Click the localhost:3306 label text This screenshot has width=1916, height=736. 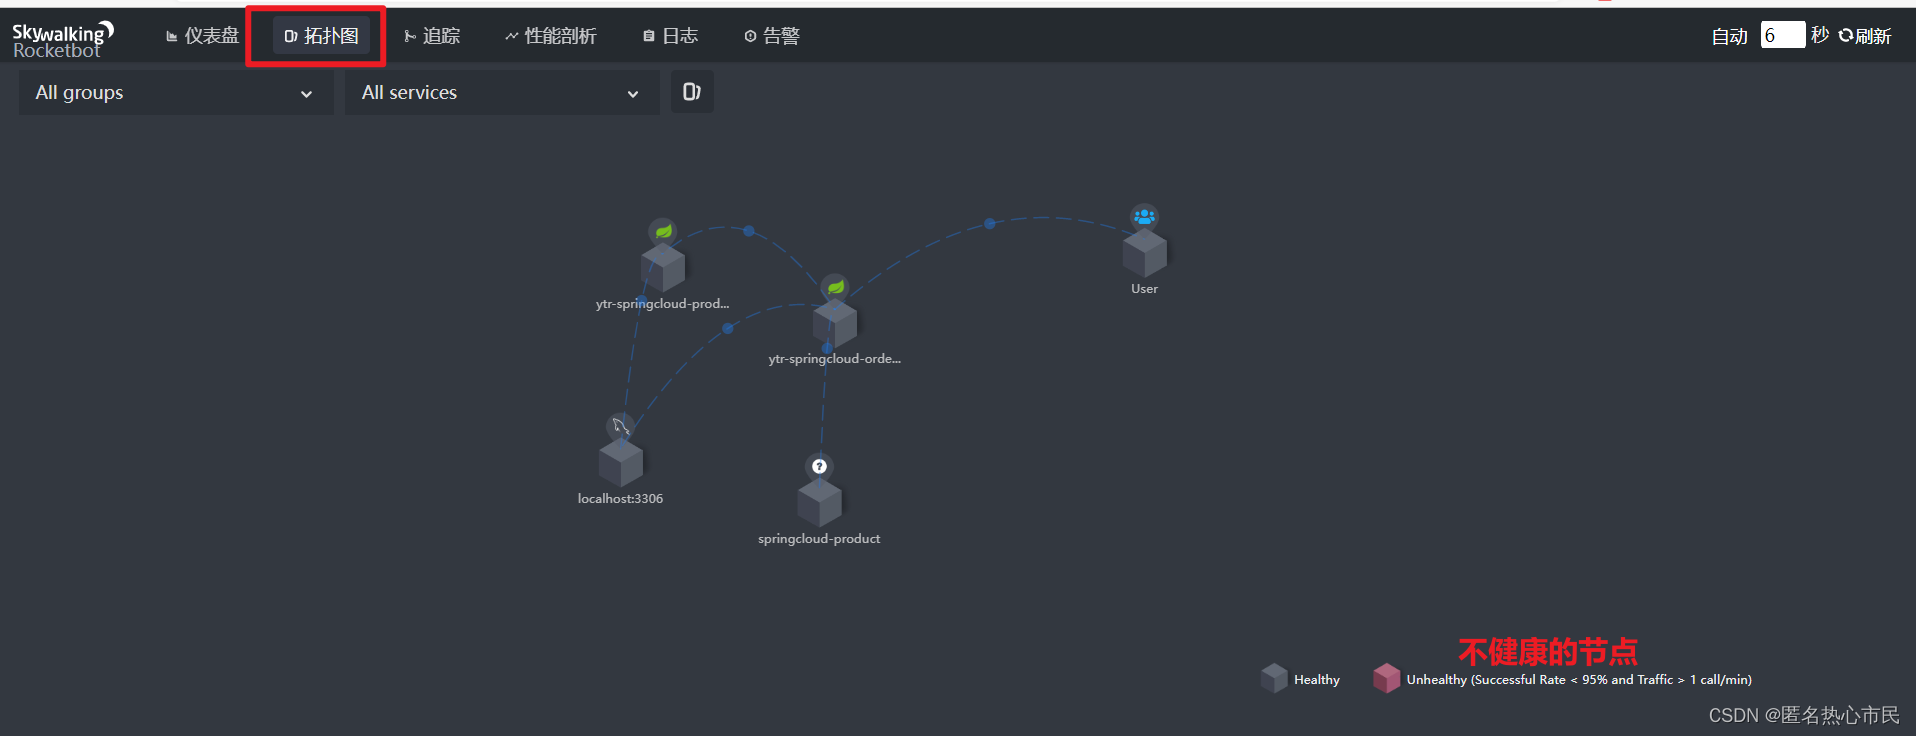pos(620,499)
